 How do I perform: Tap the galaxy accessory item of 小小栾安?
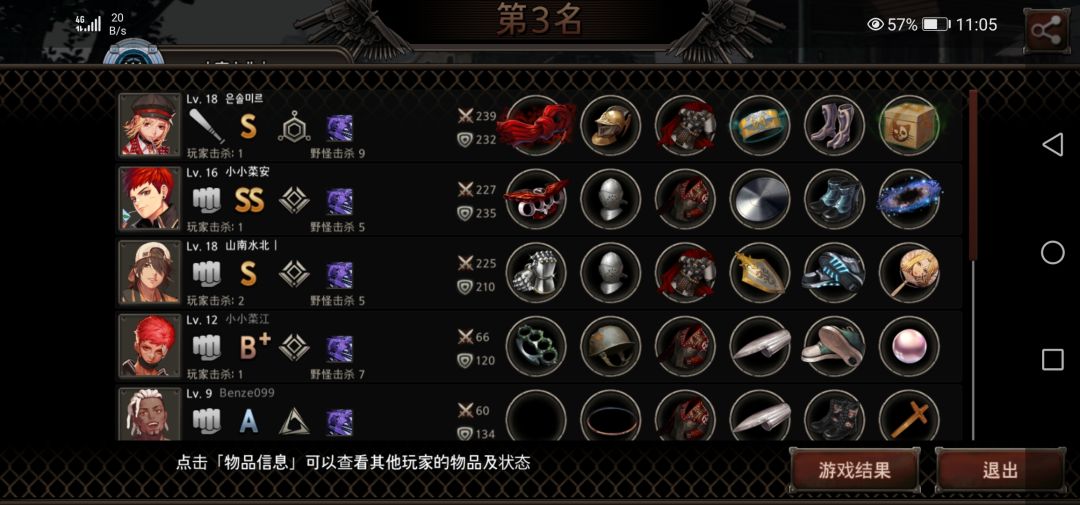909,199
